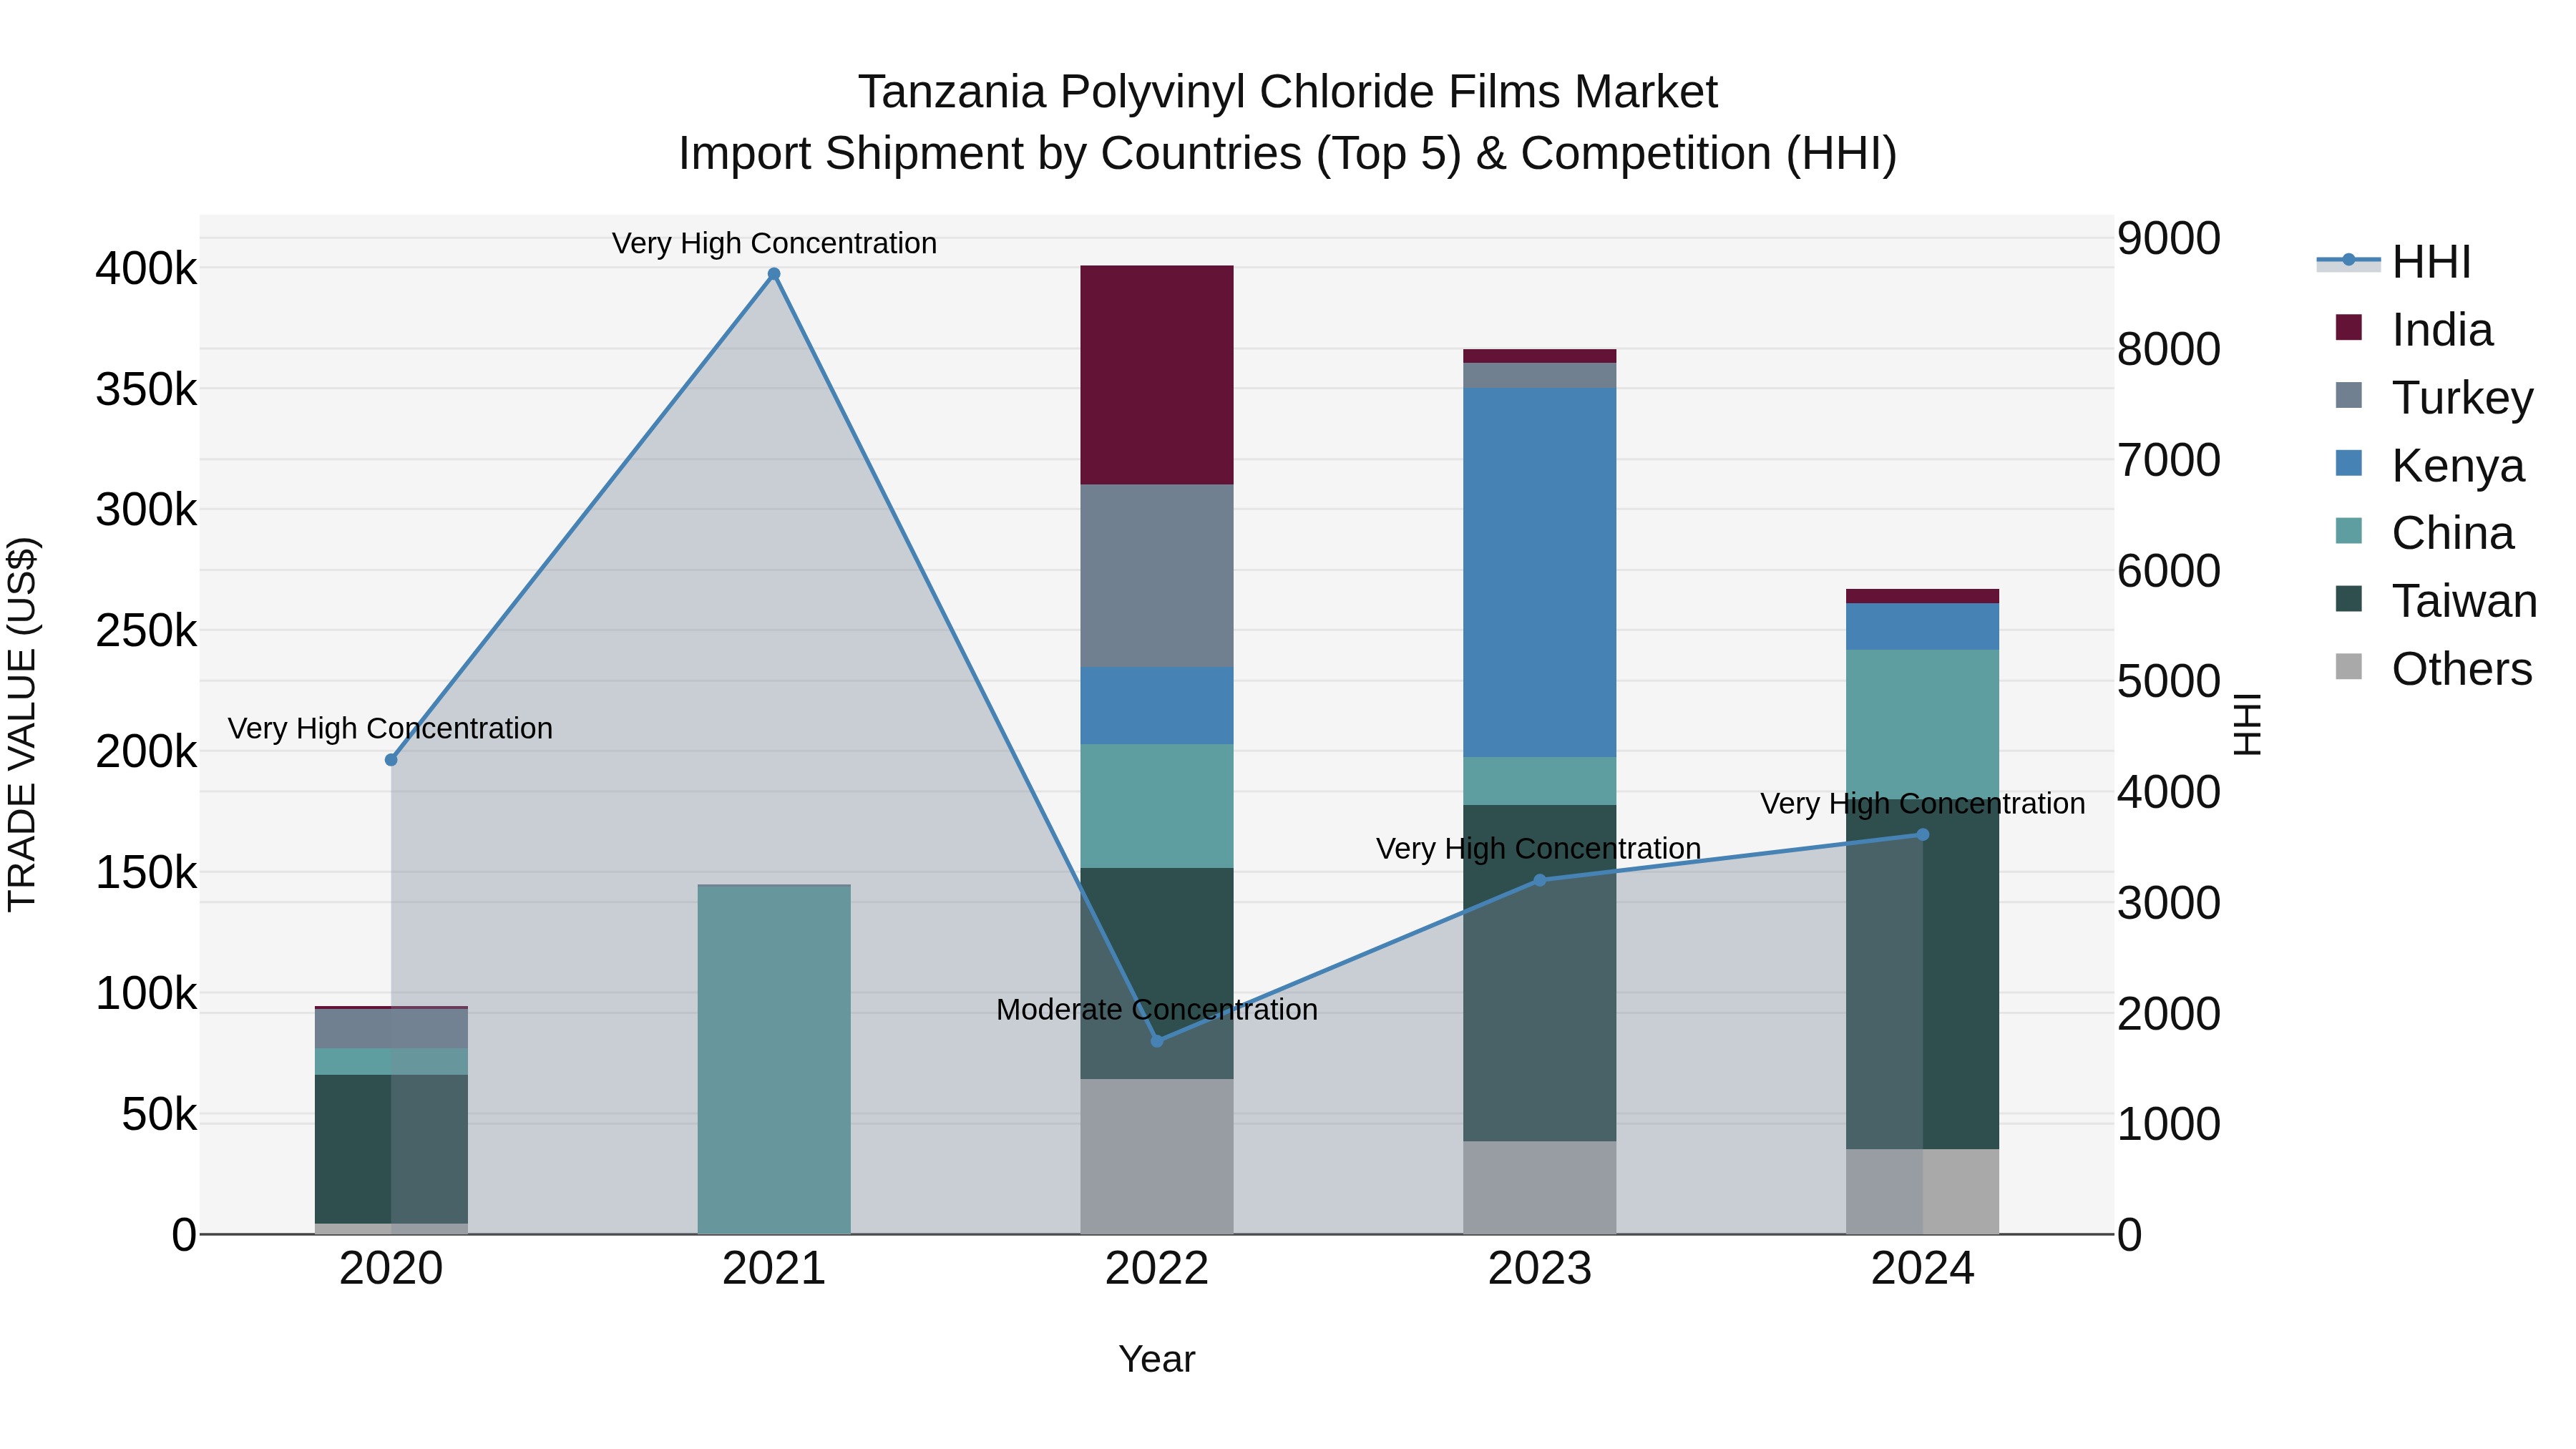This screenshot has width=2576, height=1449.
Task: Select the Kenya segment of the 2023 bar
Action: click(x=1540, y=572)
